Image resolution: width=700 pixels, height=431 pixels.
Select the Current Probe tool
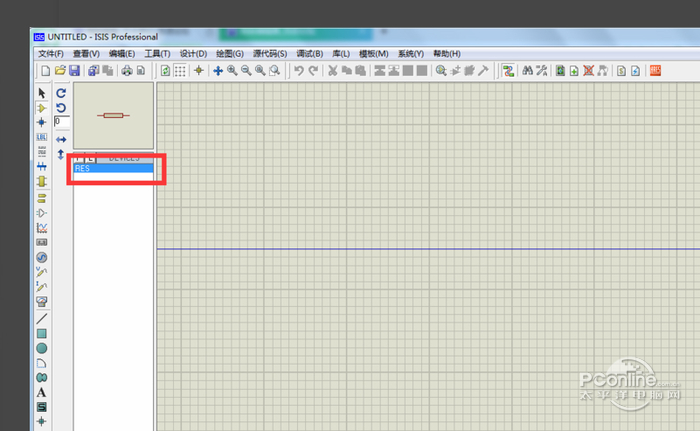pos(42,286)
